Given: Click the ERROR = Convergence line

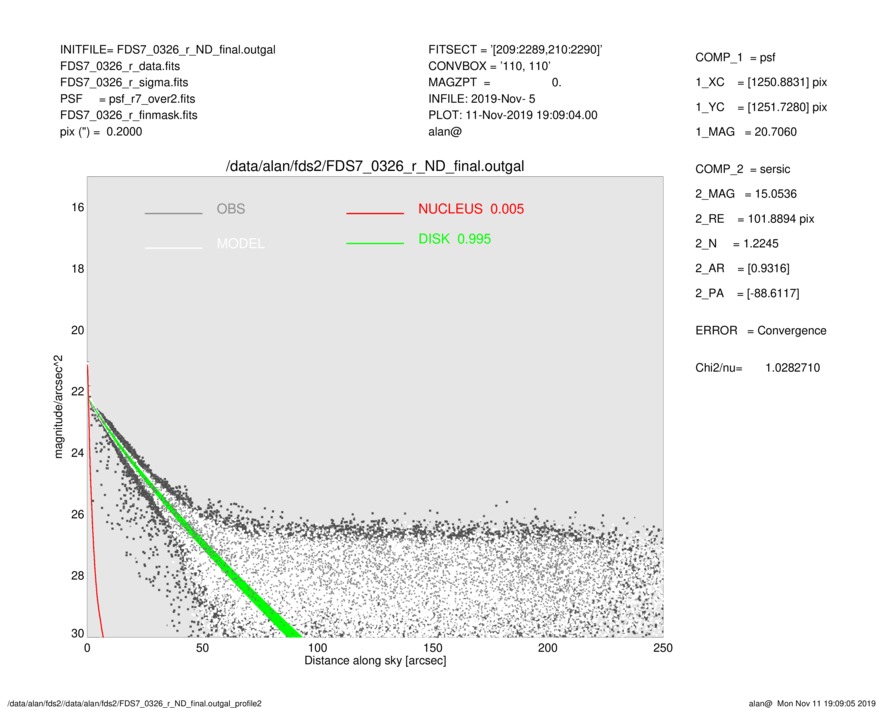Looking at the screenshot, I should click(761, 331).
